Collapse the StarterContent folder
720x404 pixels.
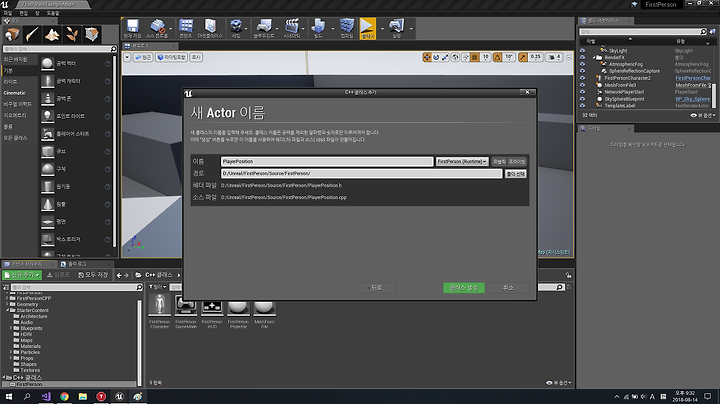coord(8,310)
